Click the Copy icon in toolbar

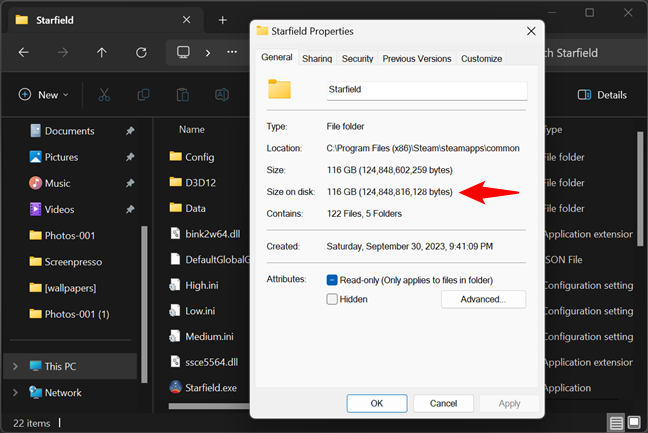tap(143, 95)
